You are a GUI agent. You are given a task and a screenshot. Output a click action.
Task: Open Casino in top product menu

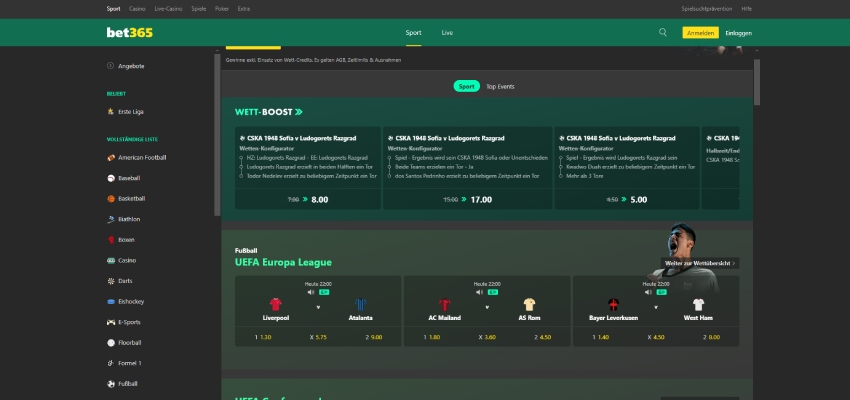pos(137,9)
